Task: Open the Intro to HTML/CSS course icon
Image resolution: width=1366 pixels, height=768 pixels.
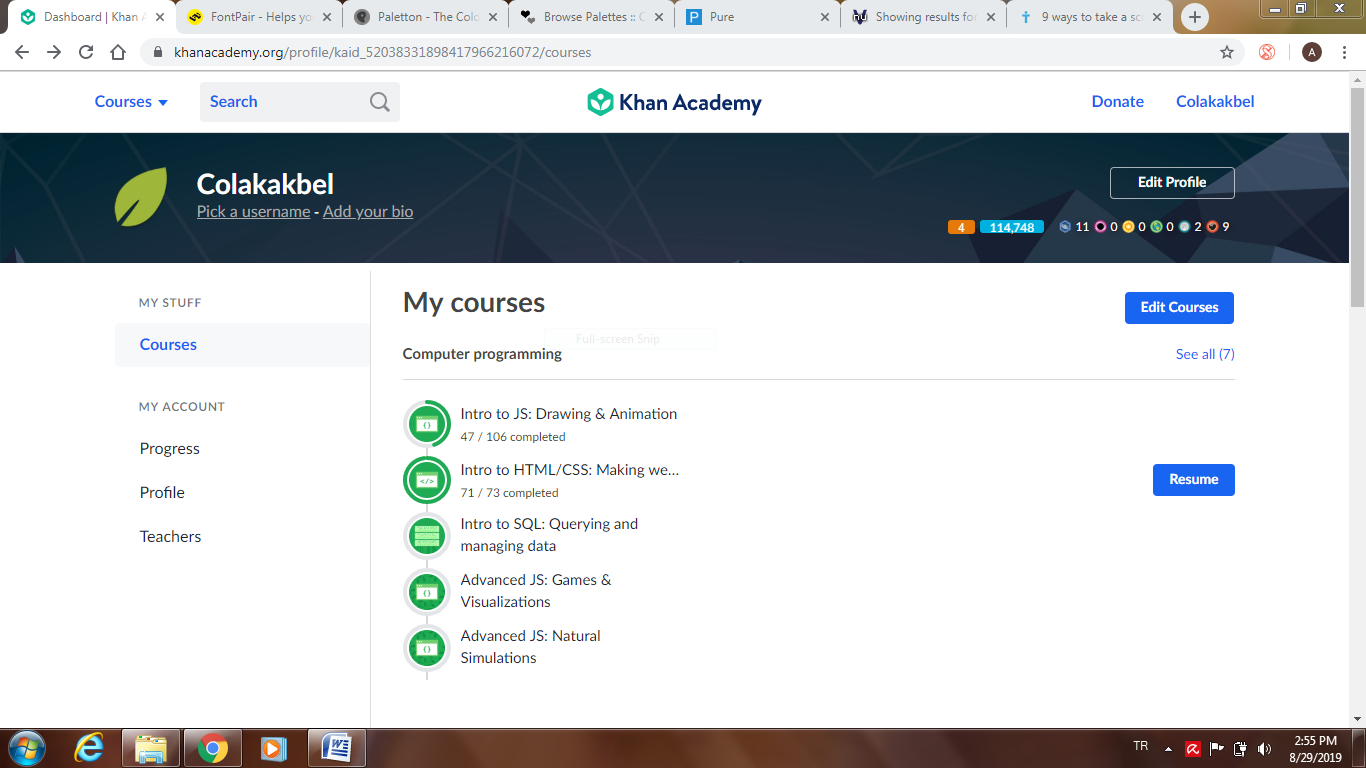Action: [427, 480]
